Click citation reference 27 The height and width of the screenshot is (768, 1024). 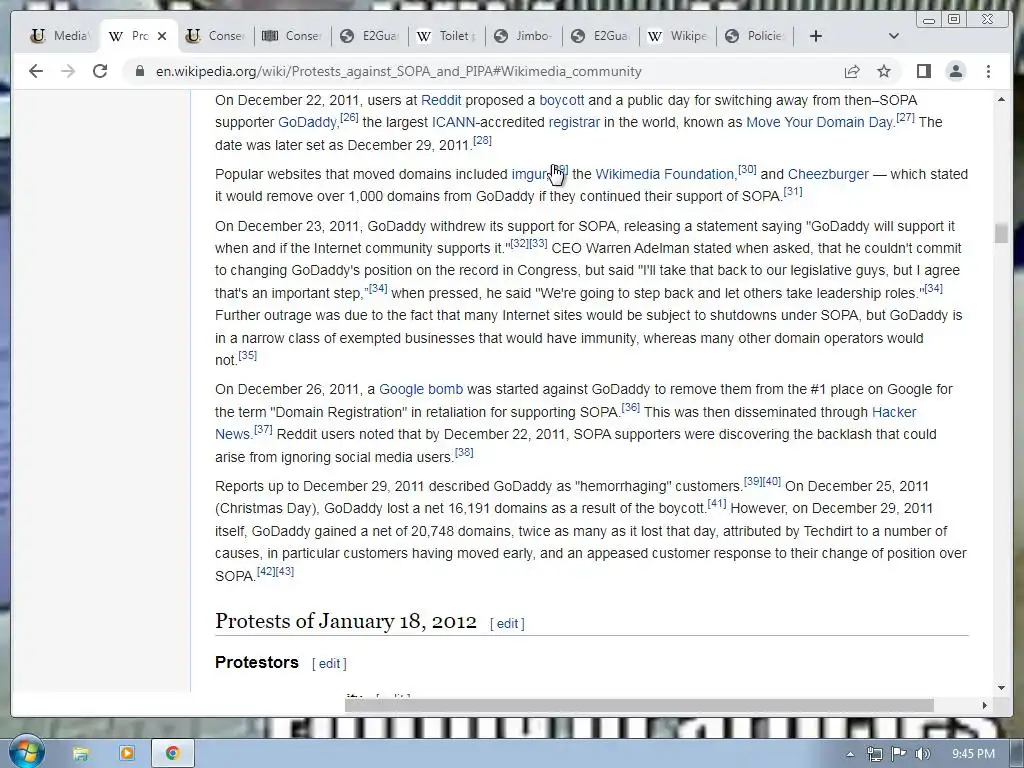(x=905, y=118)
